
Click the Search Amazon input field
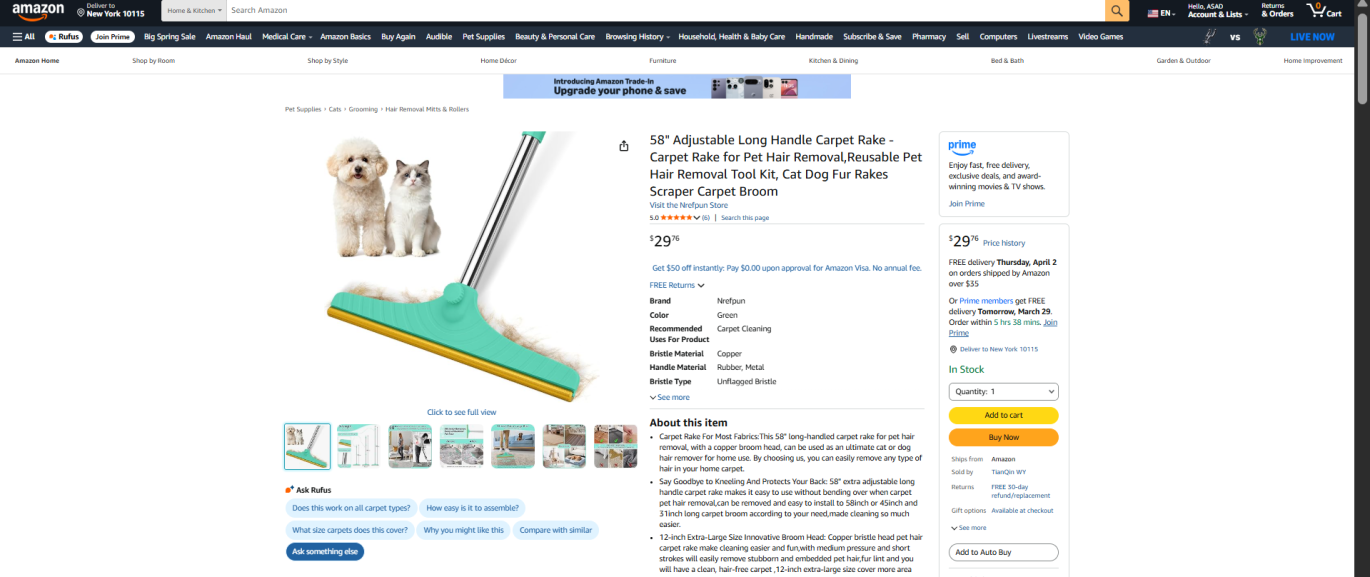pos(664,11)
